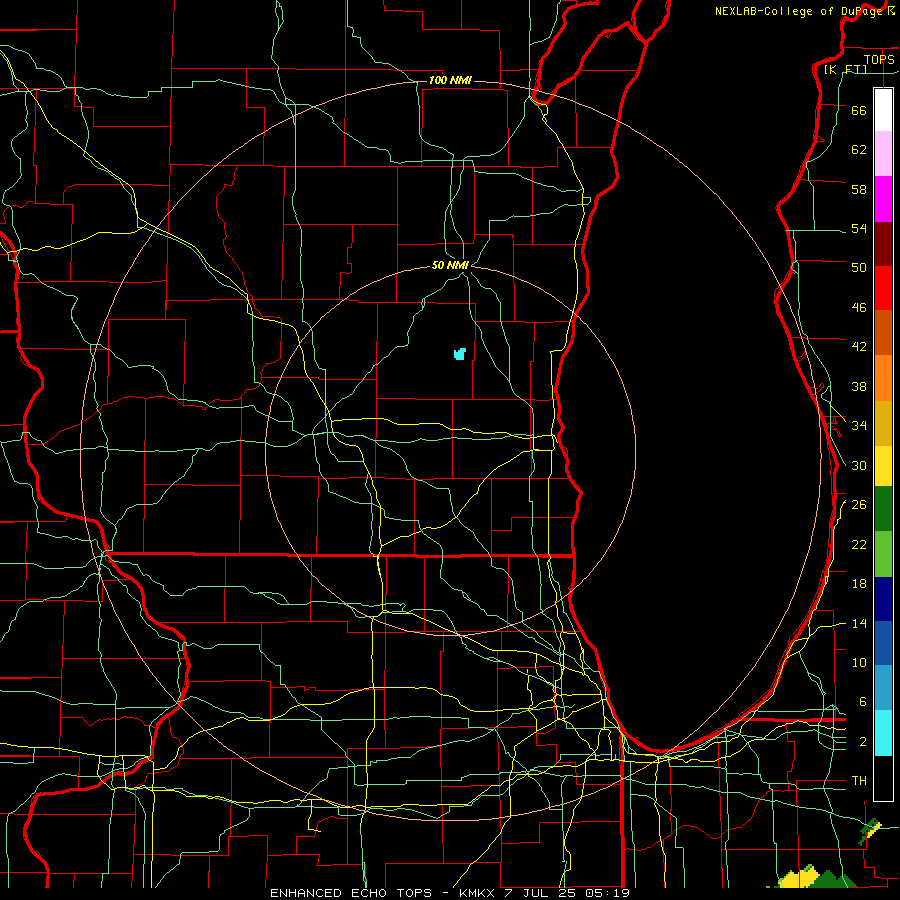Click the "100 NMI" range ring label

pyautogui.click(x=450, y=80)
